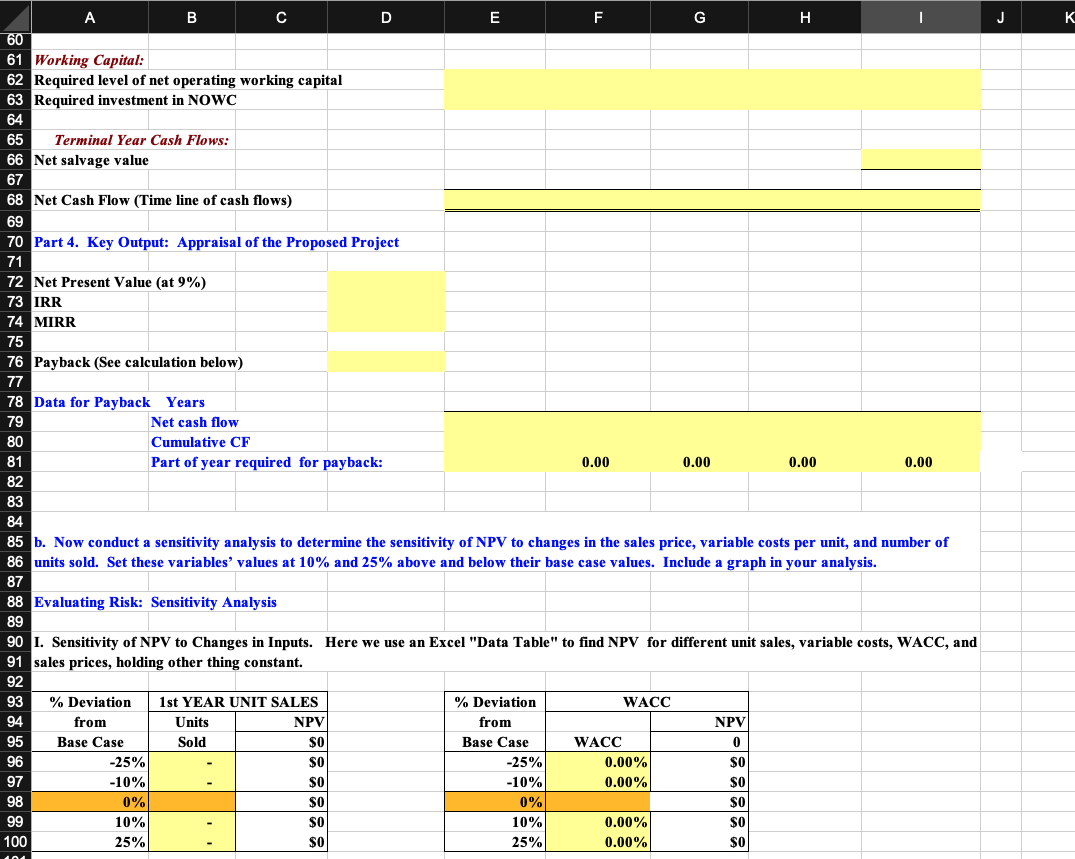The image size is (1075, 859).
Task: Click 'Net salvage value' label
Action: coord(91,160)
